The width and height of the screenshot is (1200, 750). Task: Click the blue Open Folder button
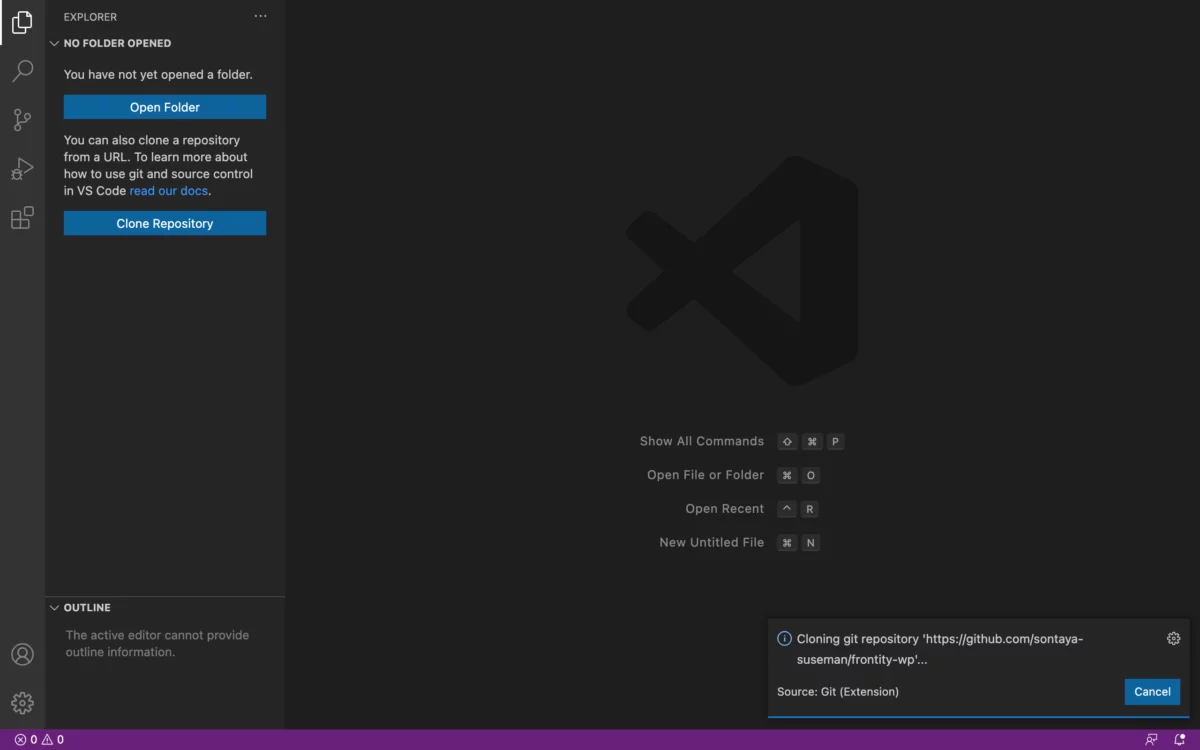coord(165,107)
